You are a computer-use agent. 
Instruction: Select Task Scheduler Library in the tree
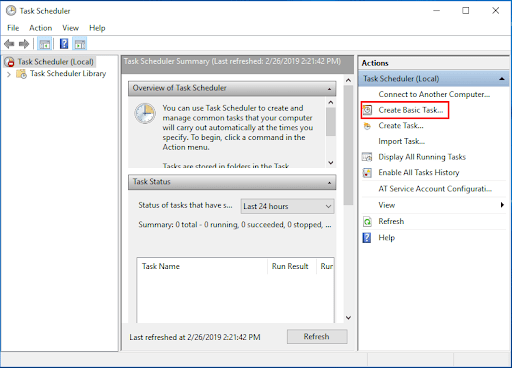68,74
